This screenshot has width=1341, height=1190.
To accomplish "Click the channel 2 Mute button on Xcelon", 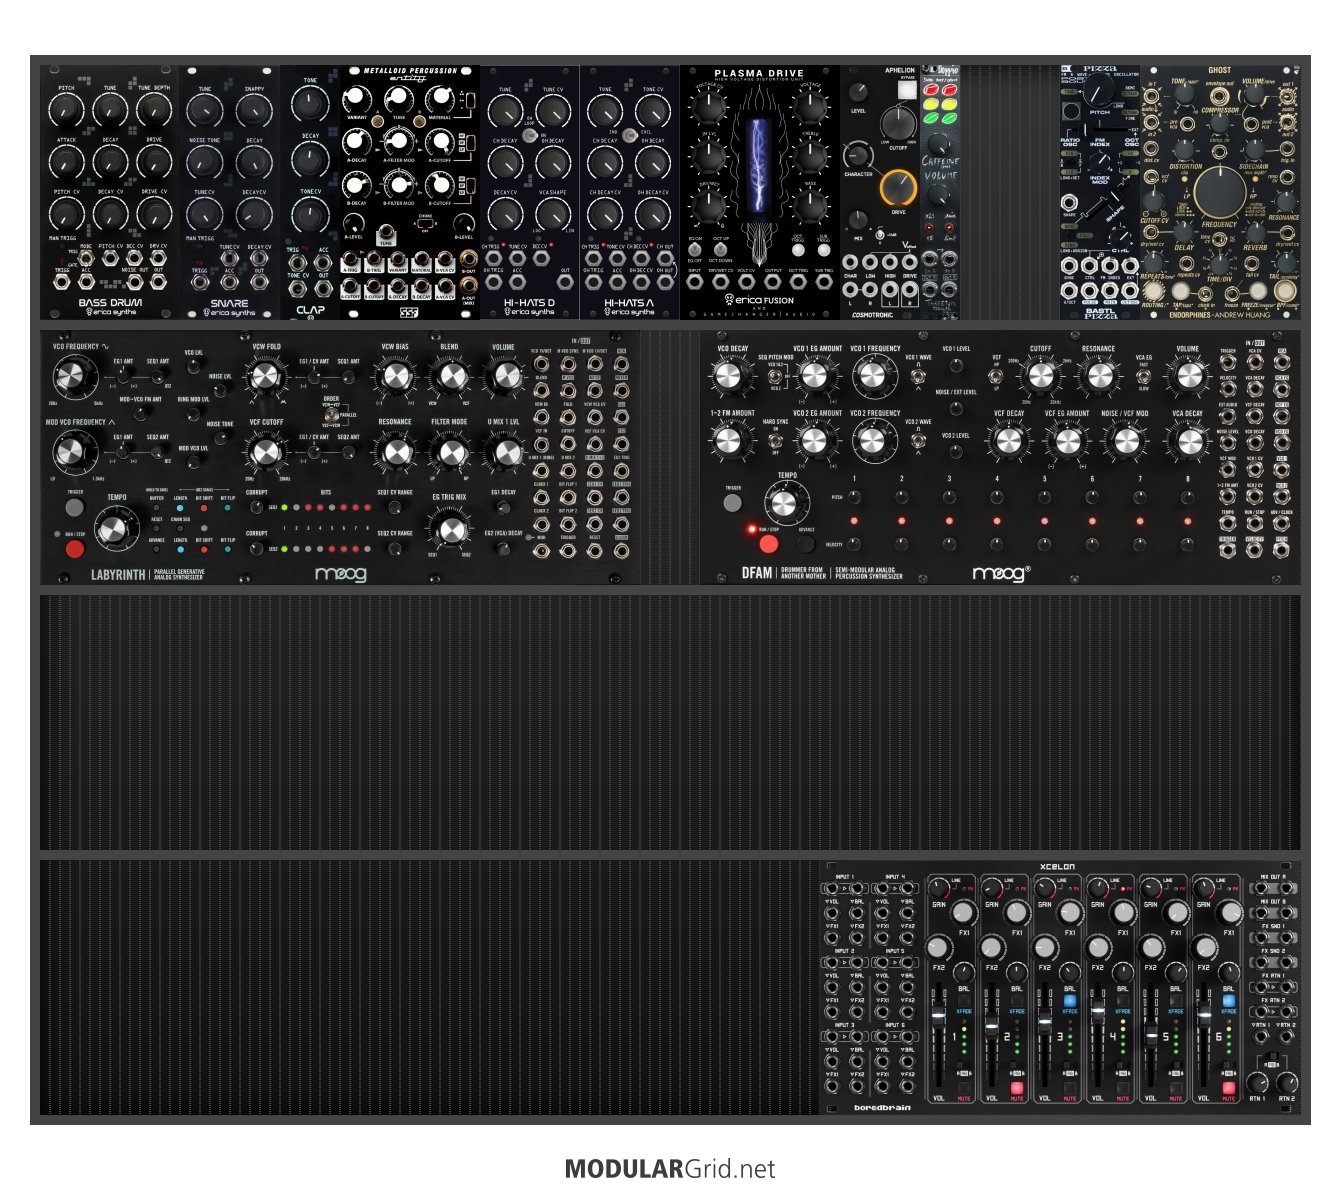I will point(1017,1087).
